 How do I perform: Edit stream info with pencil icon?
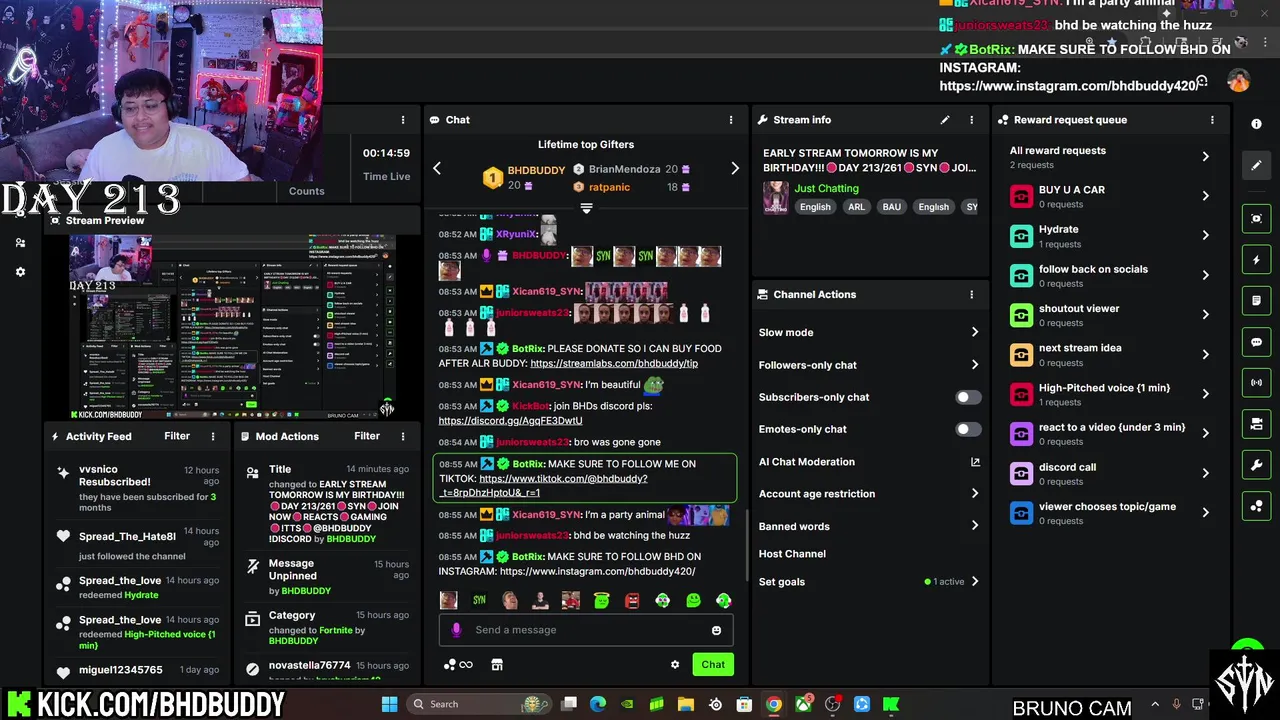[x=944, y=120]
